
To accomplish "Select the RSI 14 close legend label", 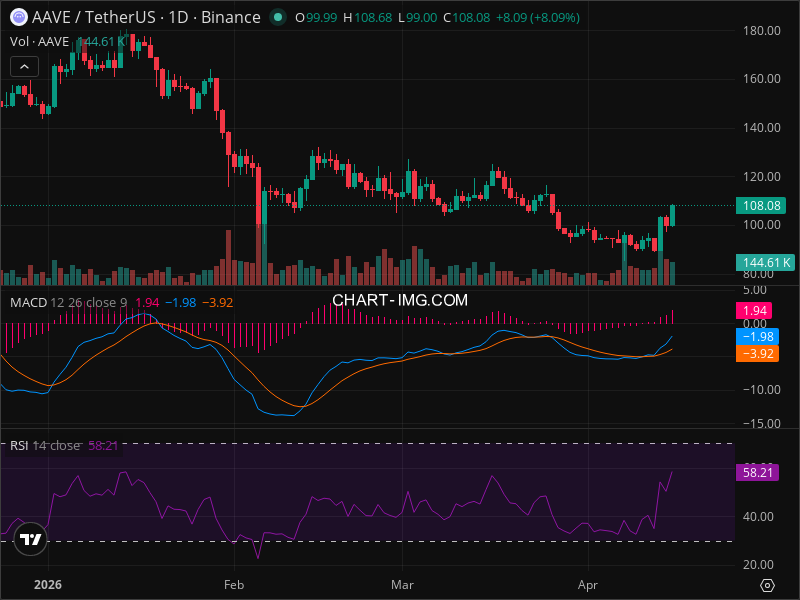I will click(45, 445).
